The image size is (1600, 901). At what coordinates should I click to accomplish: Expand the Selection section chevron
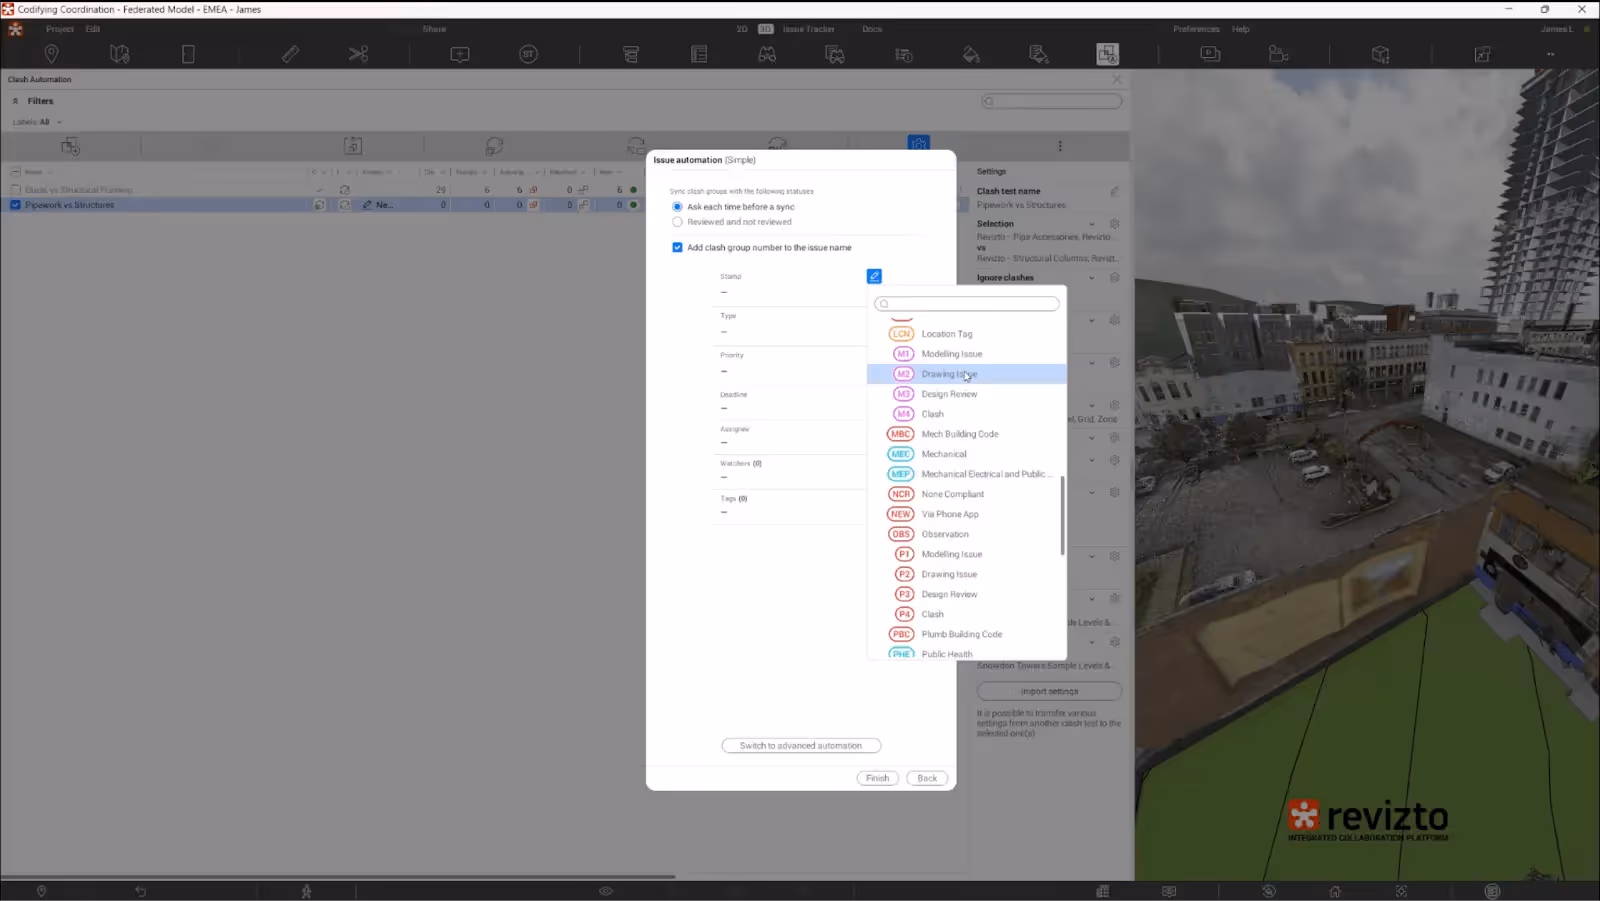(x=1092, y=223)
